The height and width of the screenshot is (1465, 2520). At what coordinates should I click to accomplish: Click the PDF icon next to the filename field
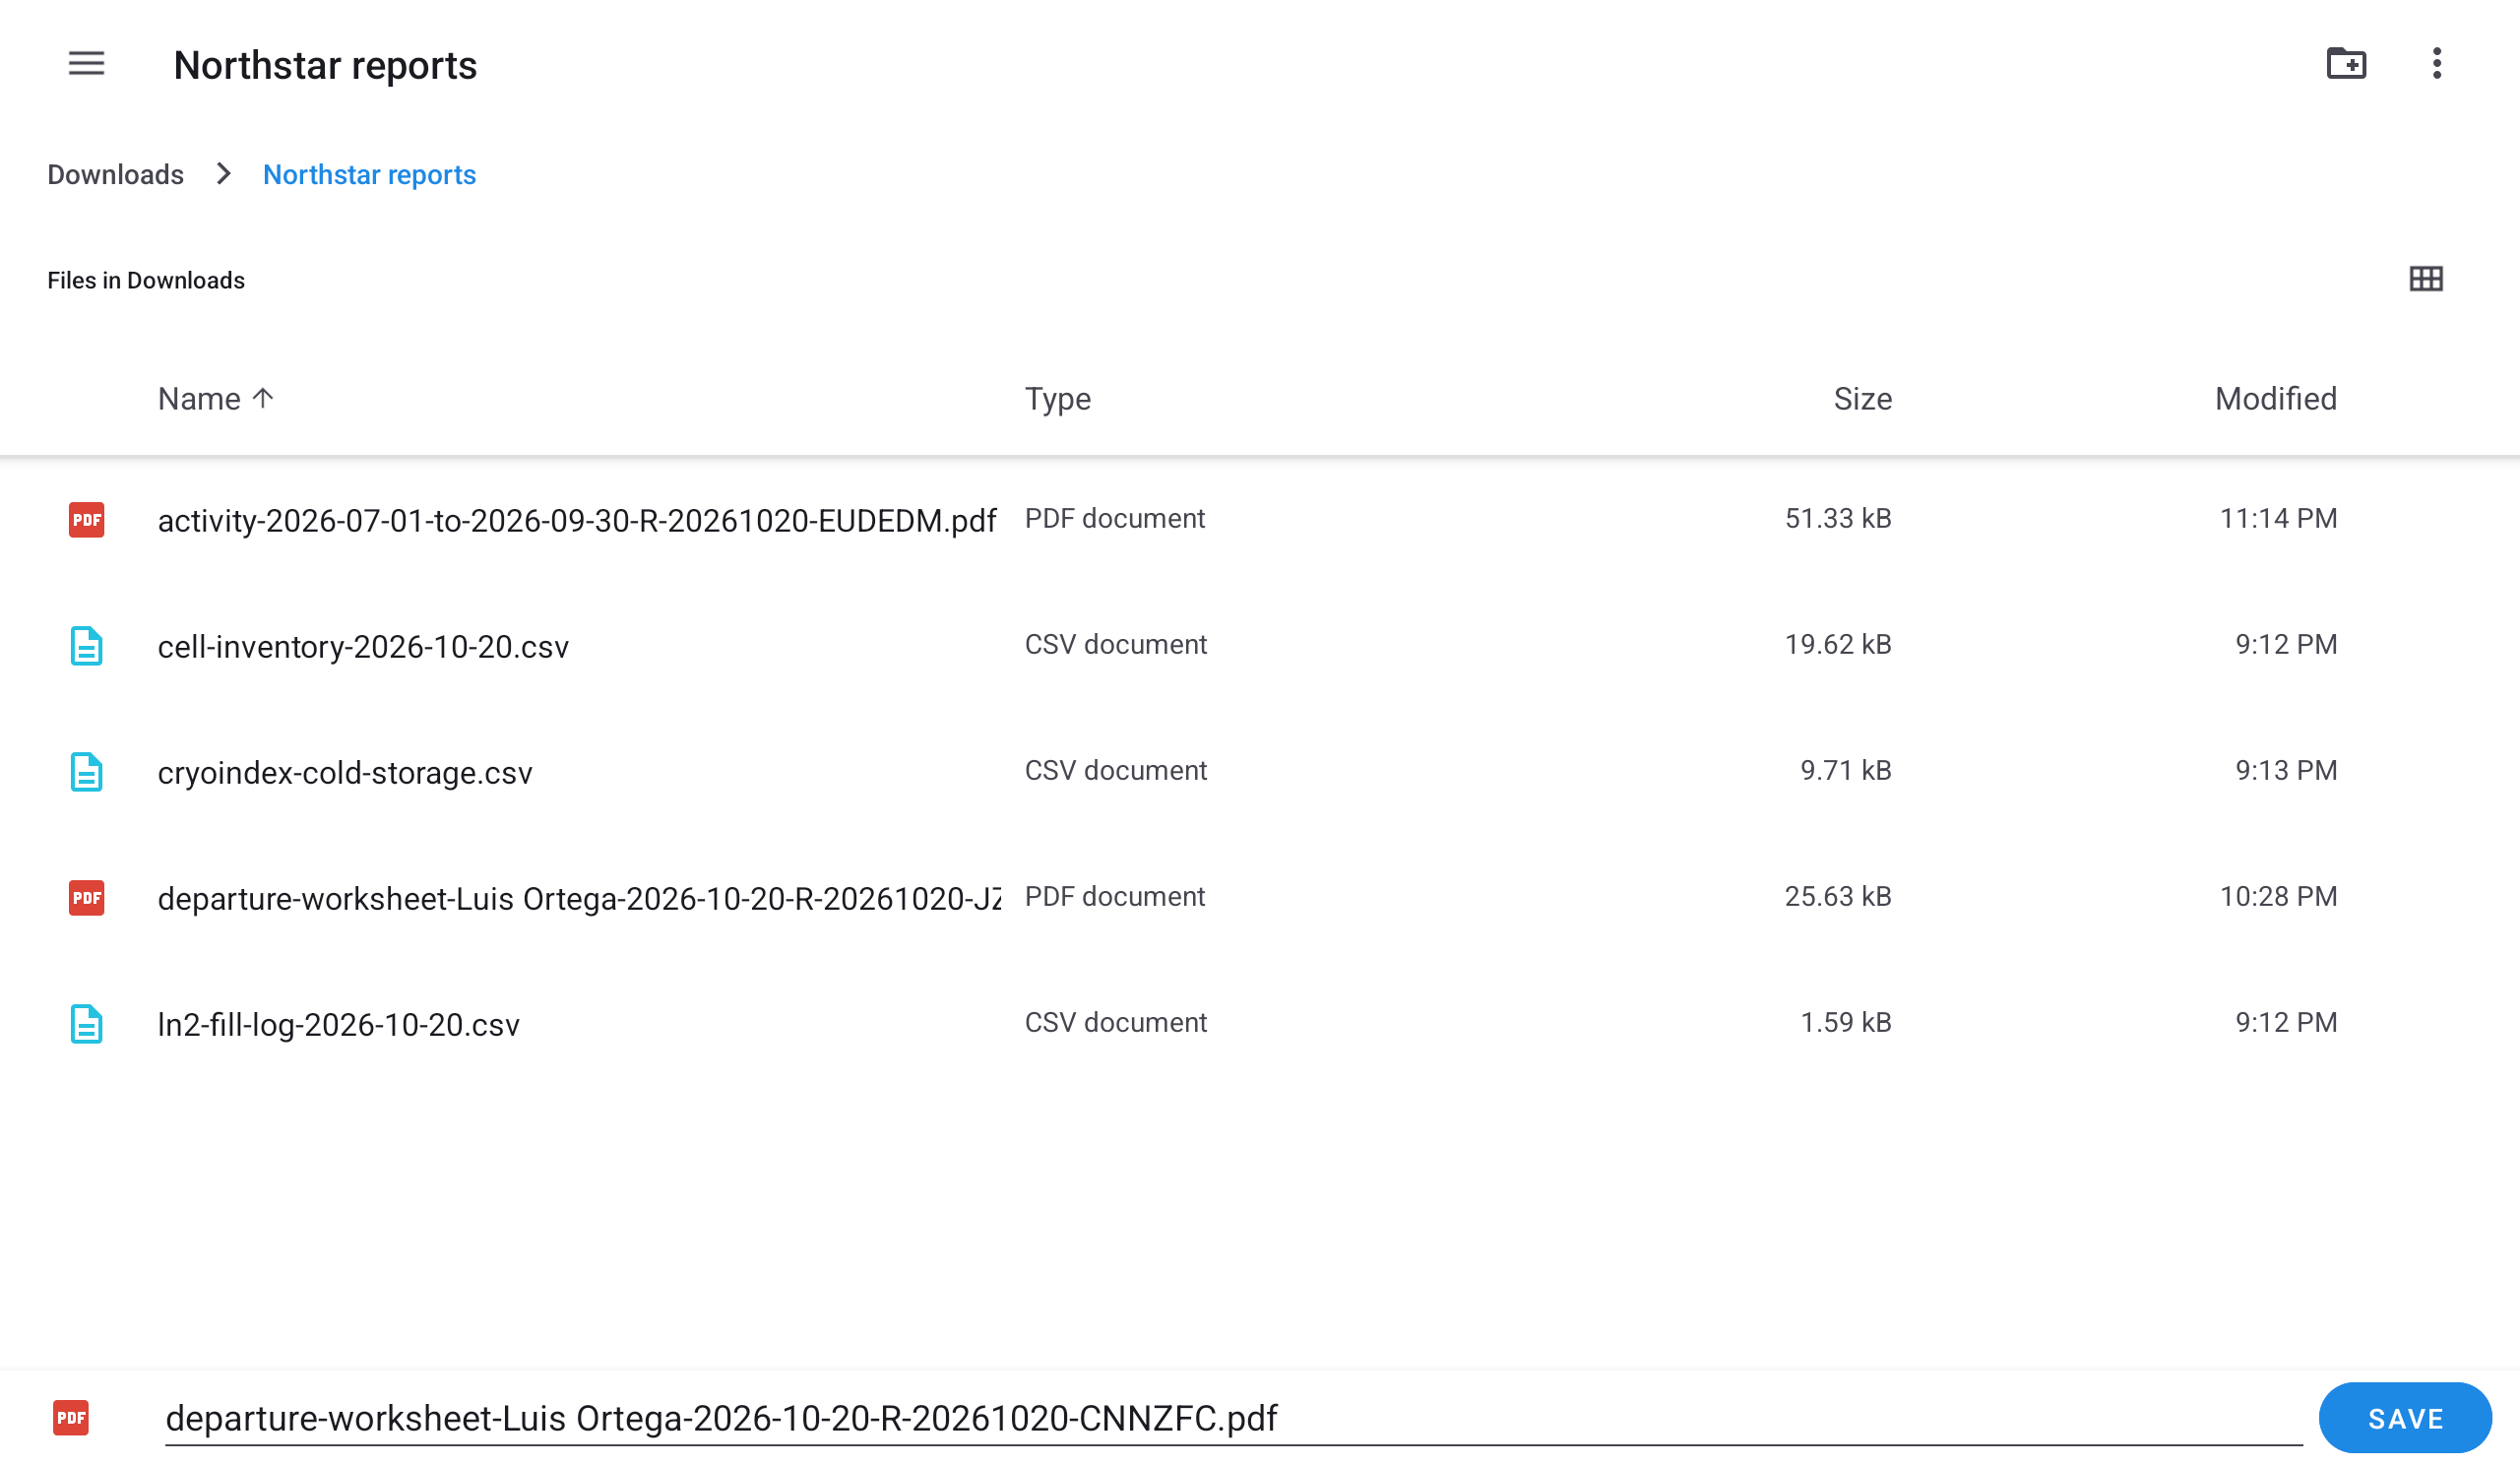pyautogui.click(x=71, y=1418)
